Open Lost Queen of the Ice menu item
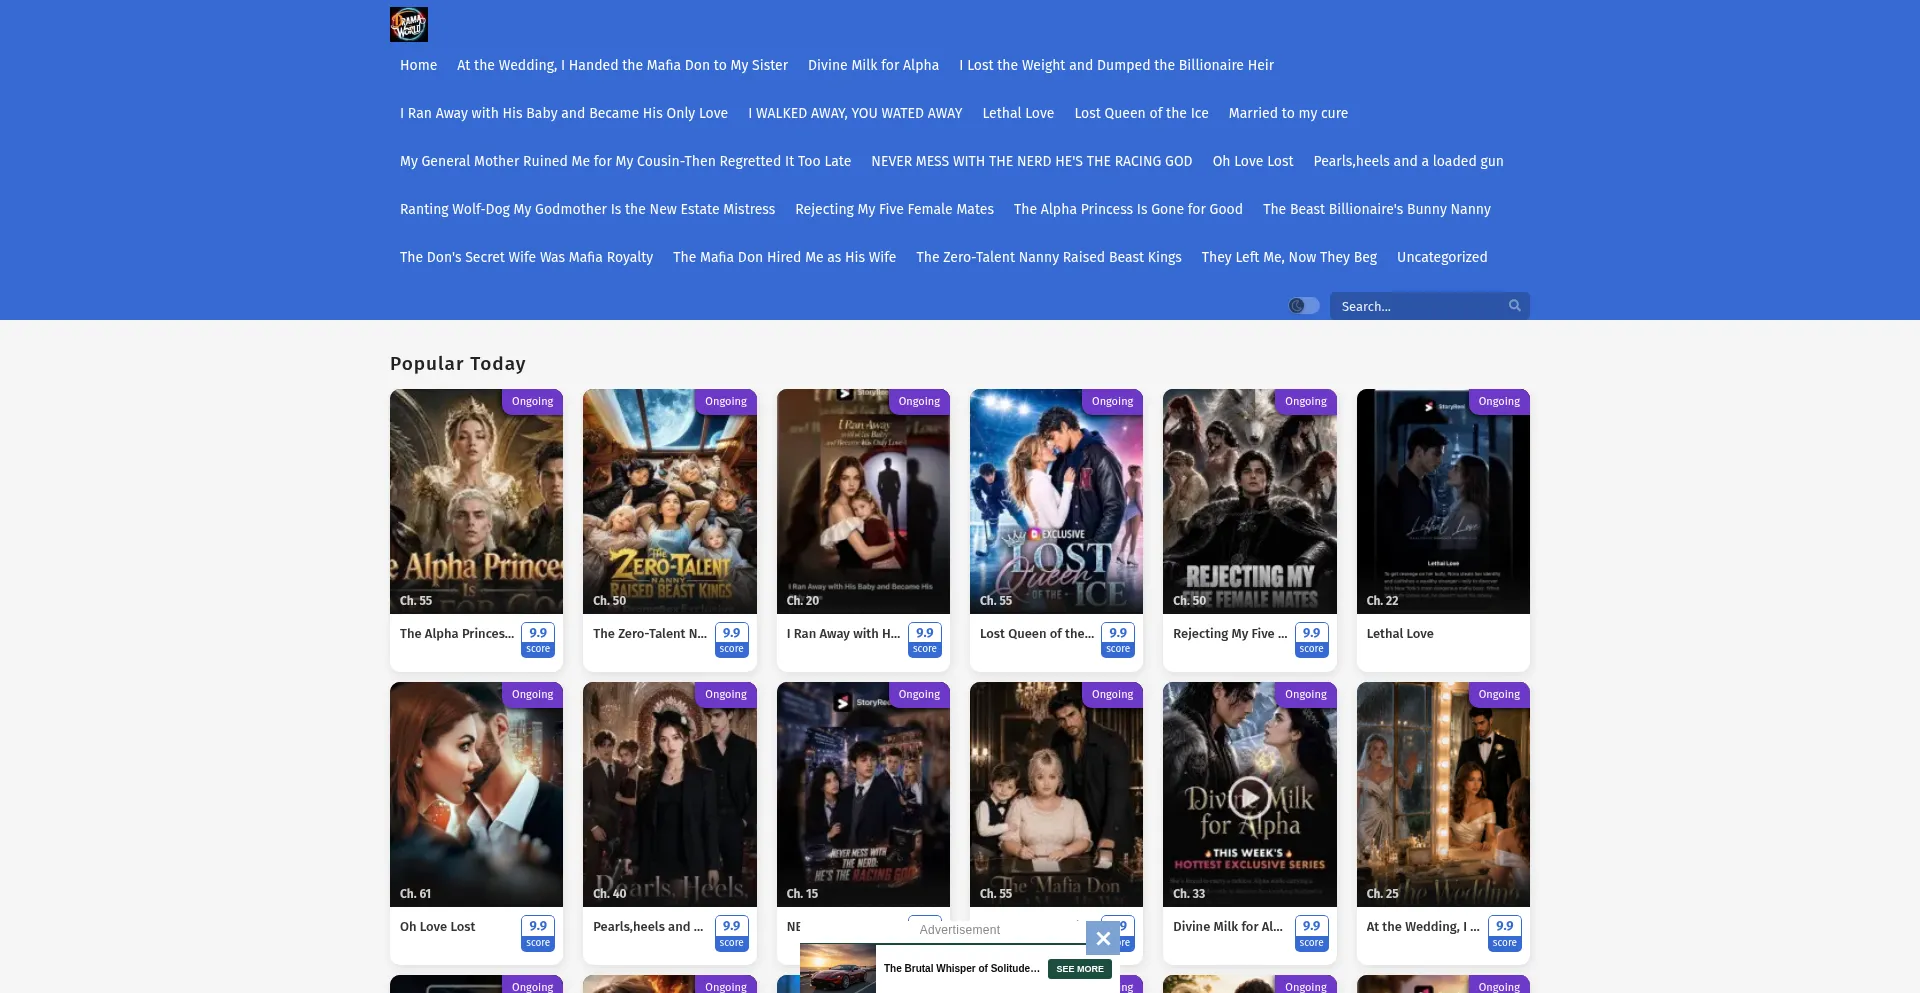Screen dimensions: 1920x993 coord(1141,113)
